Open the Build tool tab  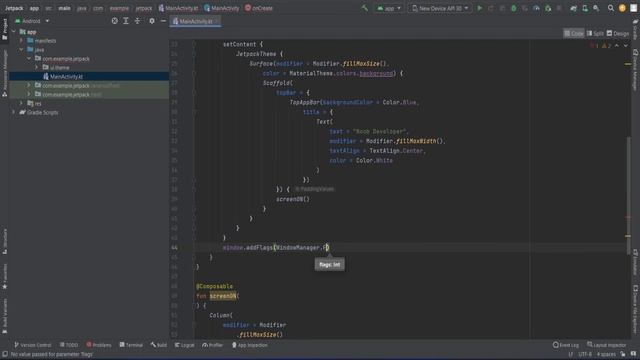pyautogui.click(x=159, y=345)
